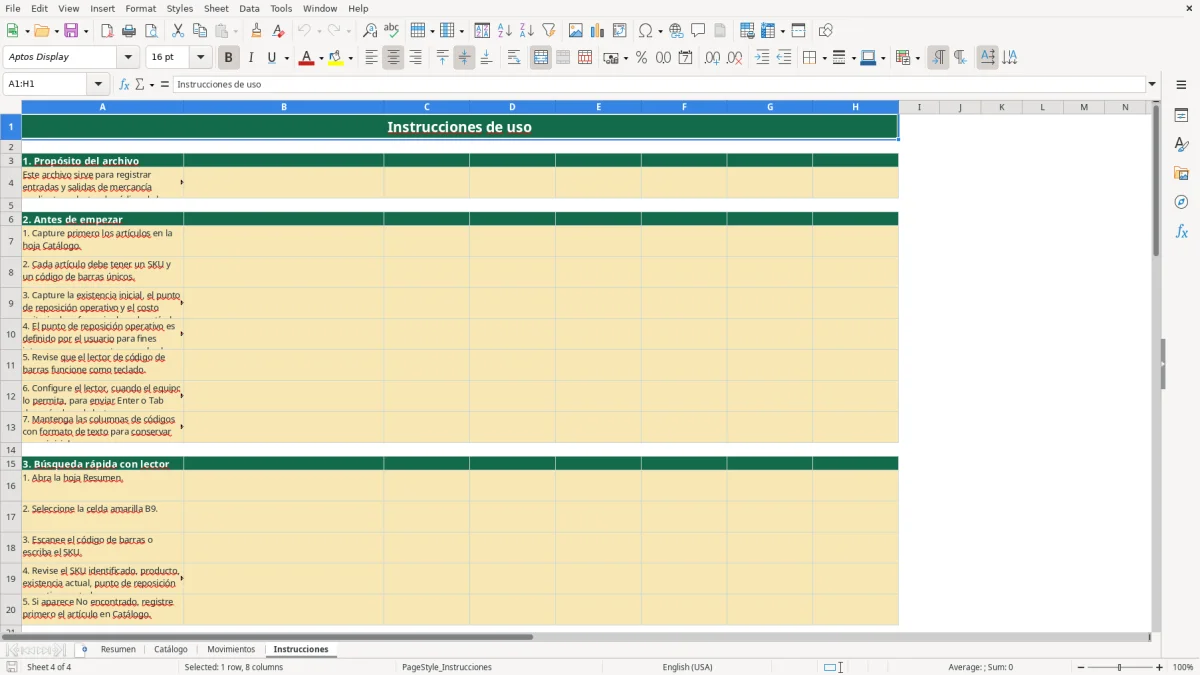1200x675 pixels.
Task: Open Conditional Formatting dropdown arrow
Action: [918, 58]
